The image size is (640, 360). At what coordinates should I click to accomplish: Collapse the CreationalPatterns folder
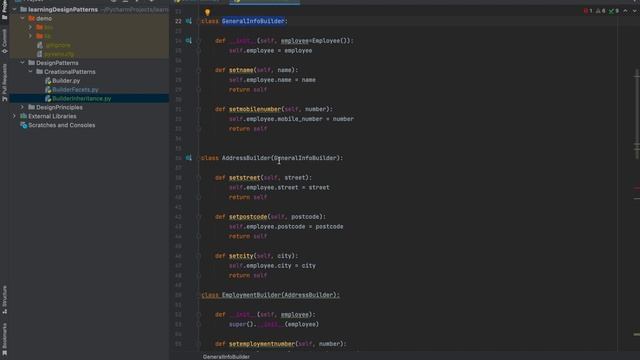click(31, 72)
